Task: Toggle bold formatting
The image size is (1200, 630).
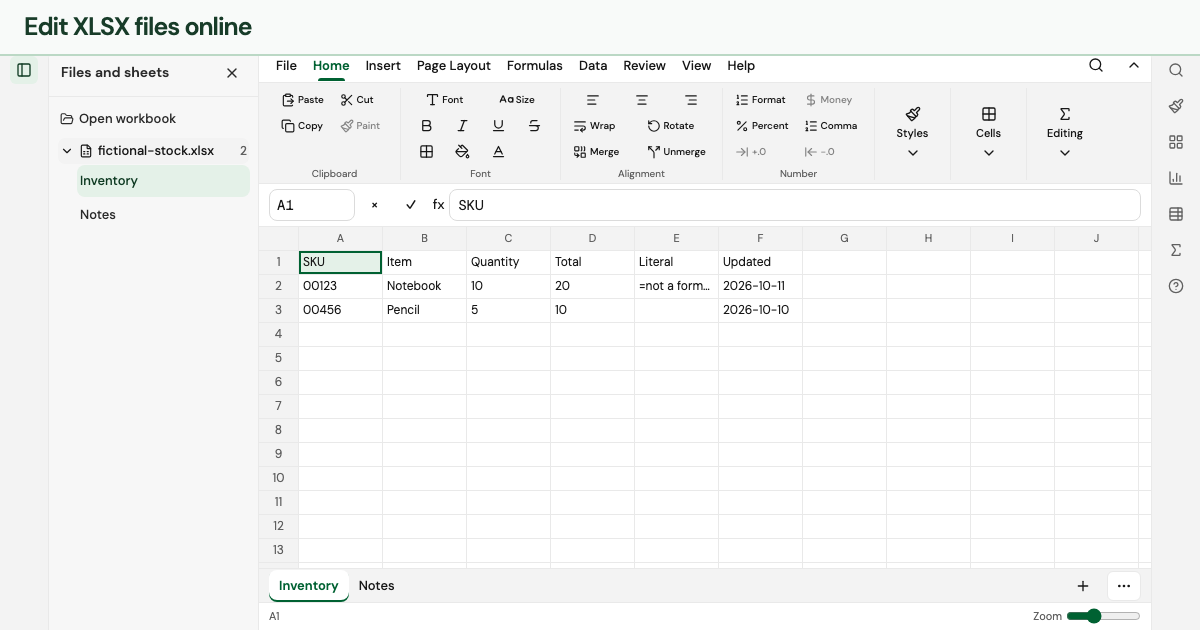Action: [x=427, y=126]
